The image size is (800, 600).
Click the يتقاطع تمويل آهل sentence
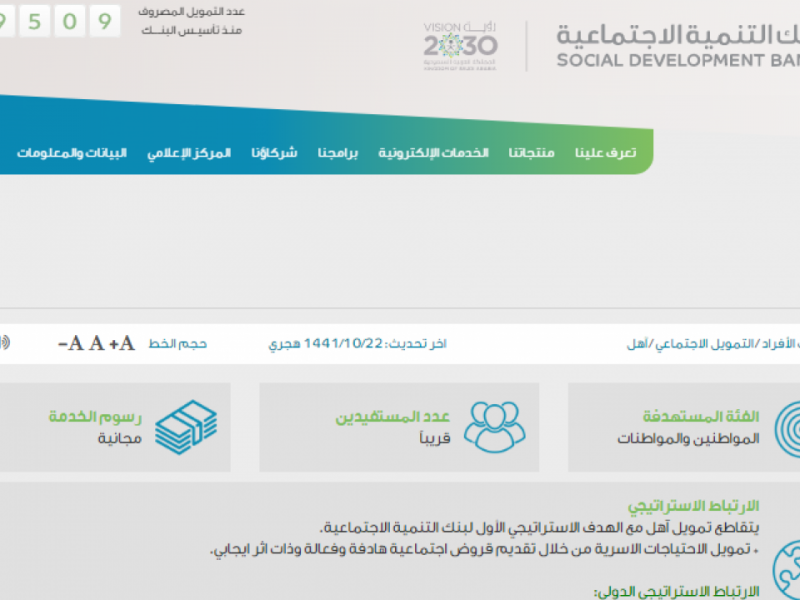click(539, 528)
